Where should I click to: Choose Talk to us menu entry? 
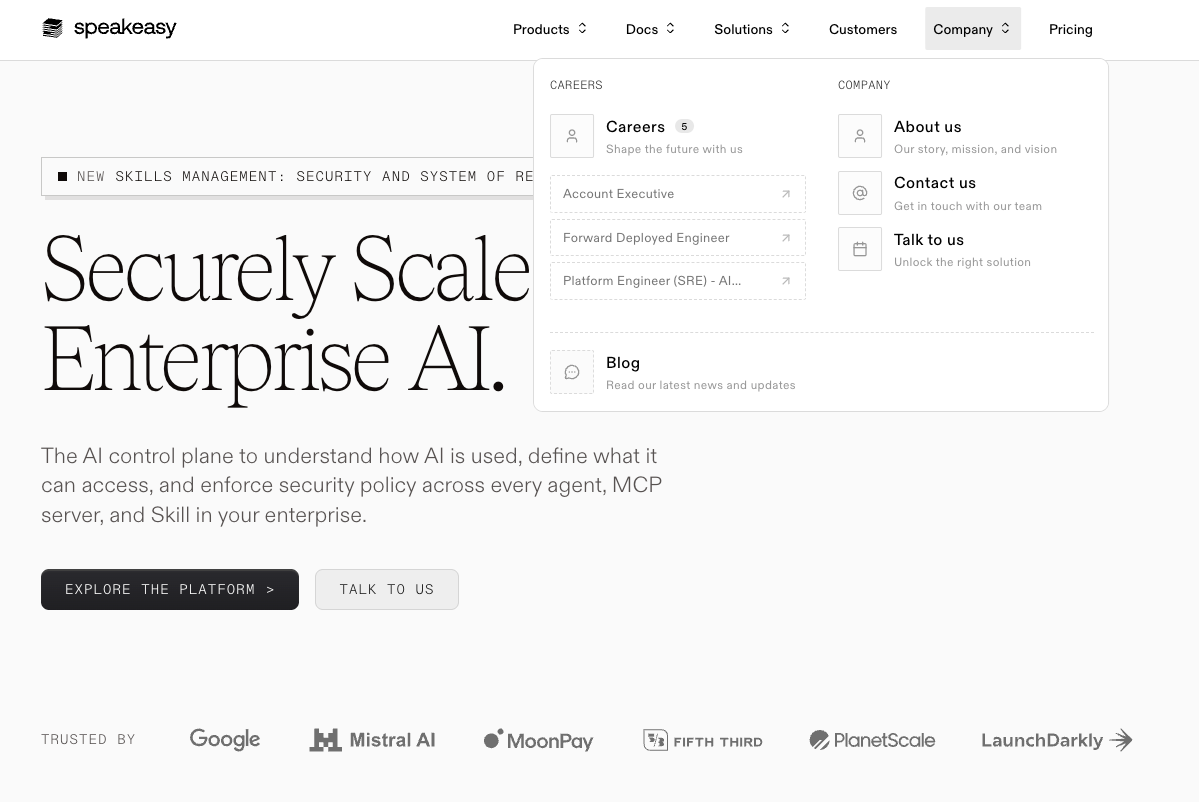(x=966, y=249)
